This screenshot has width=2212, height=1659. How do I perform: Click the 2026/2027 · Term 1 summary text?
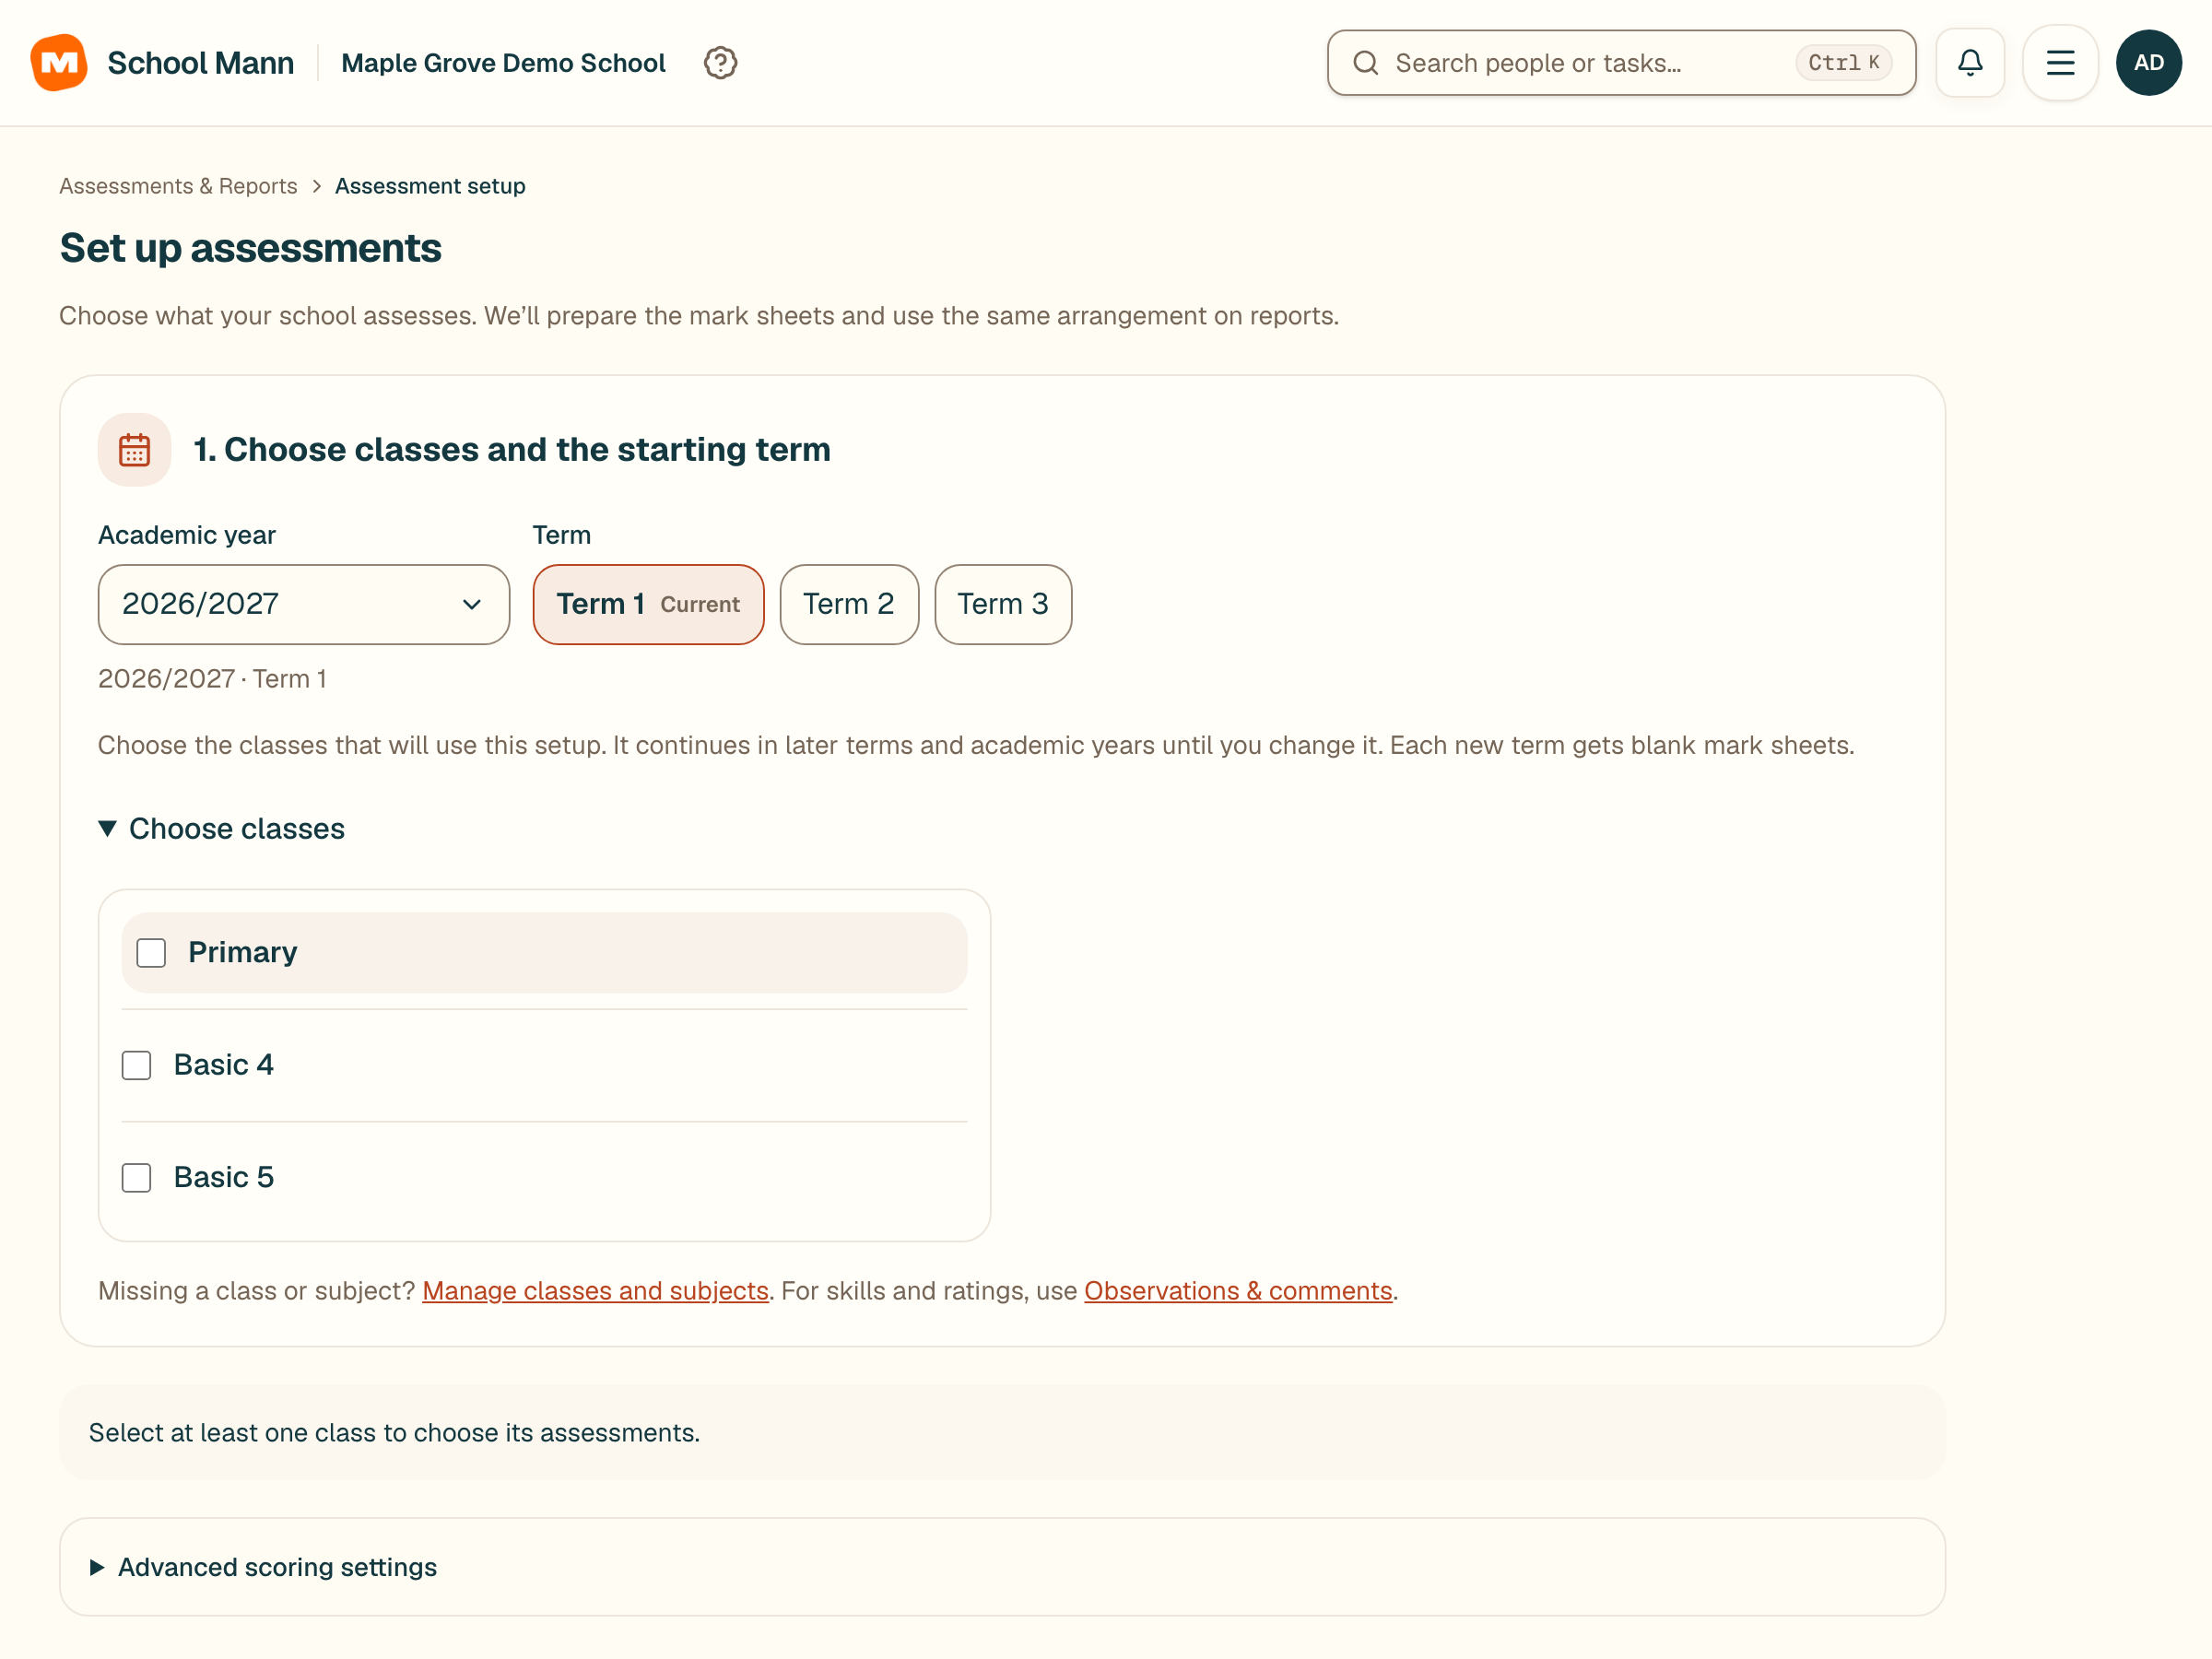212,679
